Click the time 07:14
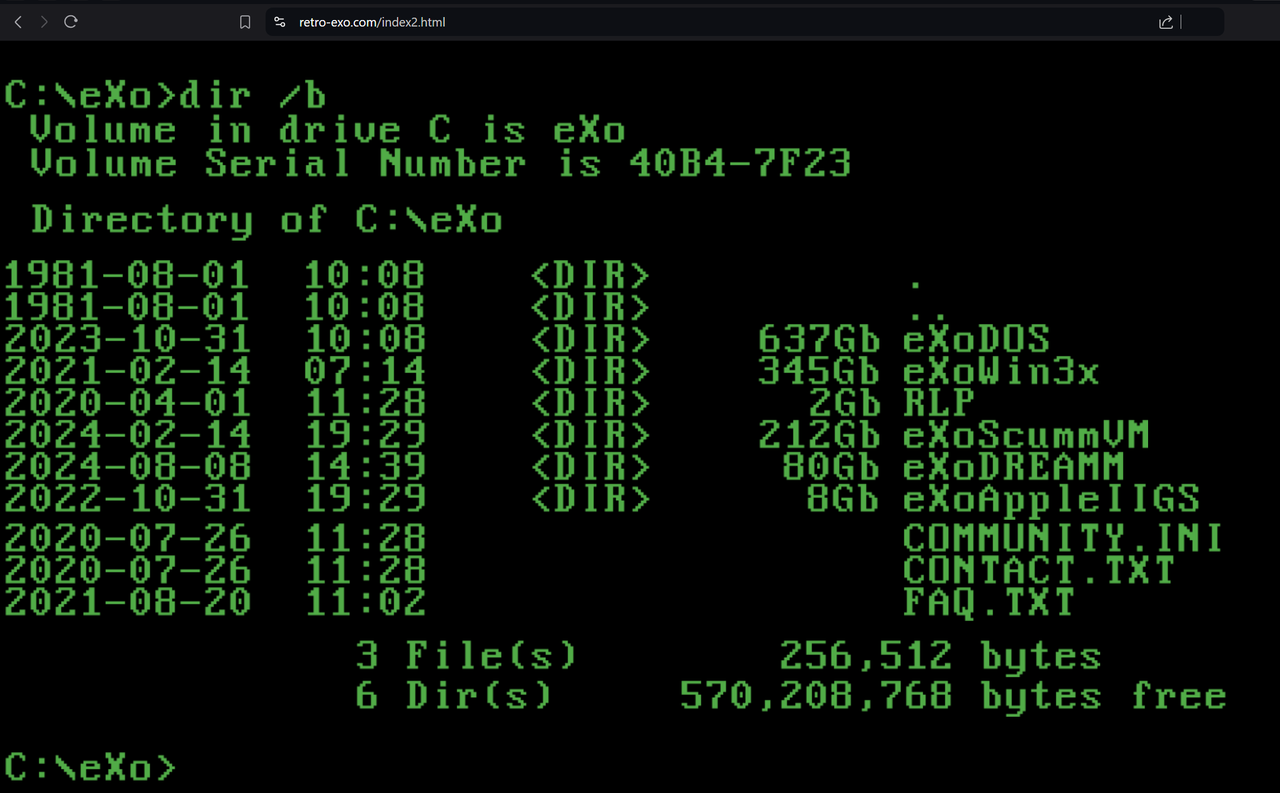The image size is (1280, 793). (365, 371)
